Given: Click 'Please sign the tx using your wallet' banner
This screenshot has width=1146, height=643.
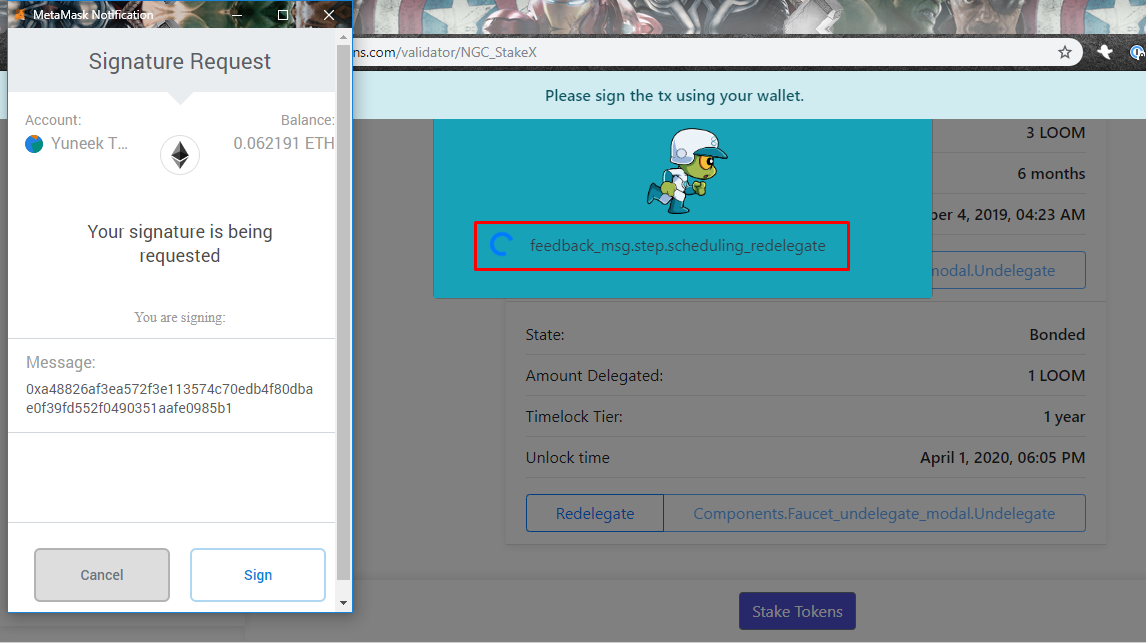Looking at the screenshot, I should pos(674,96).
